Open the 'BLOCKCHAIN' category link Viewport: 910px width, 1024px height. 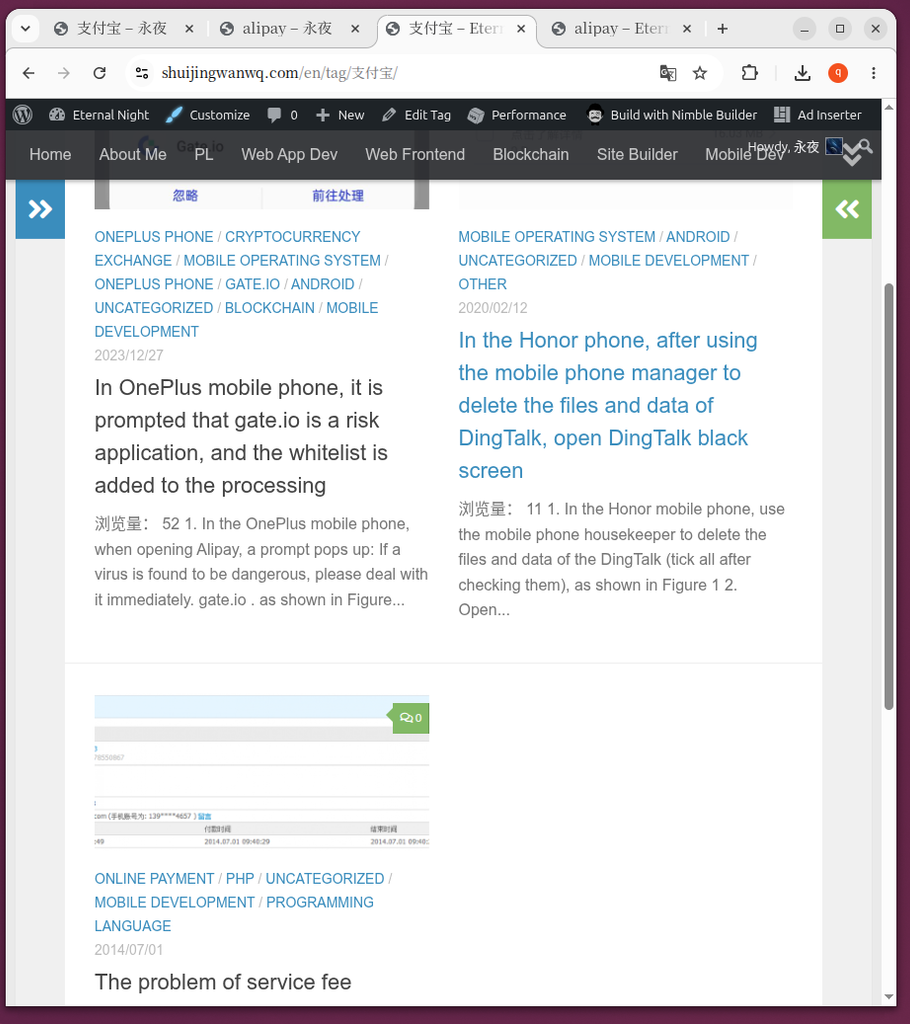coord(269,308)
